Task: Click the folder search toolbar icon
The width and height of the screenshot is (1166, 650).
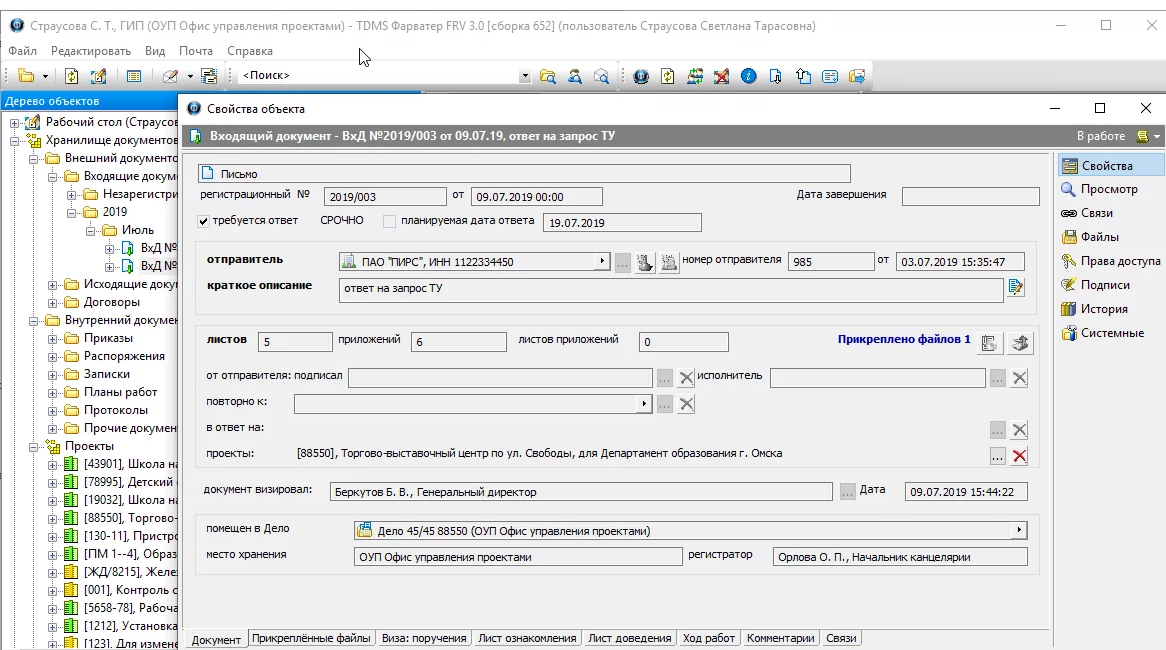Action: [548, 76]
